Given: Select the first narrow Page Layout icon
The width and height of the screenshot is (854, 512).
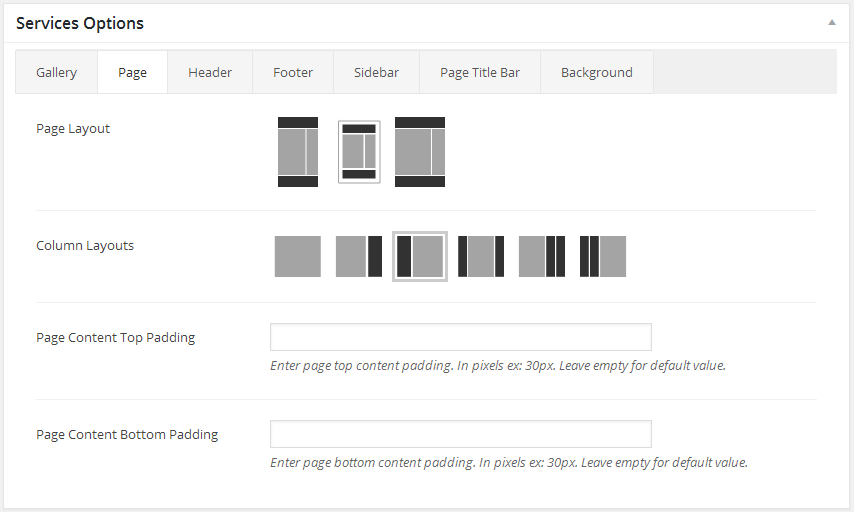Looking at the screenshot, I should tap(298, 152).
